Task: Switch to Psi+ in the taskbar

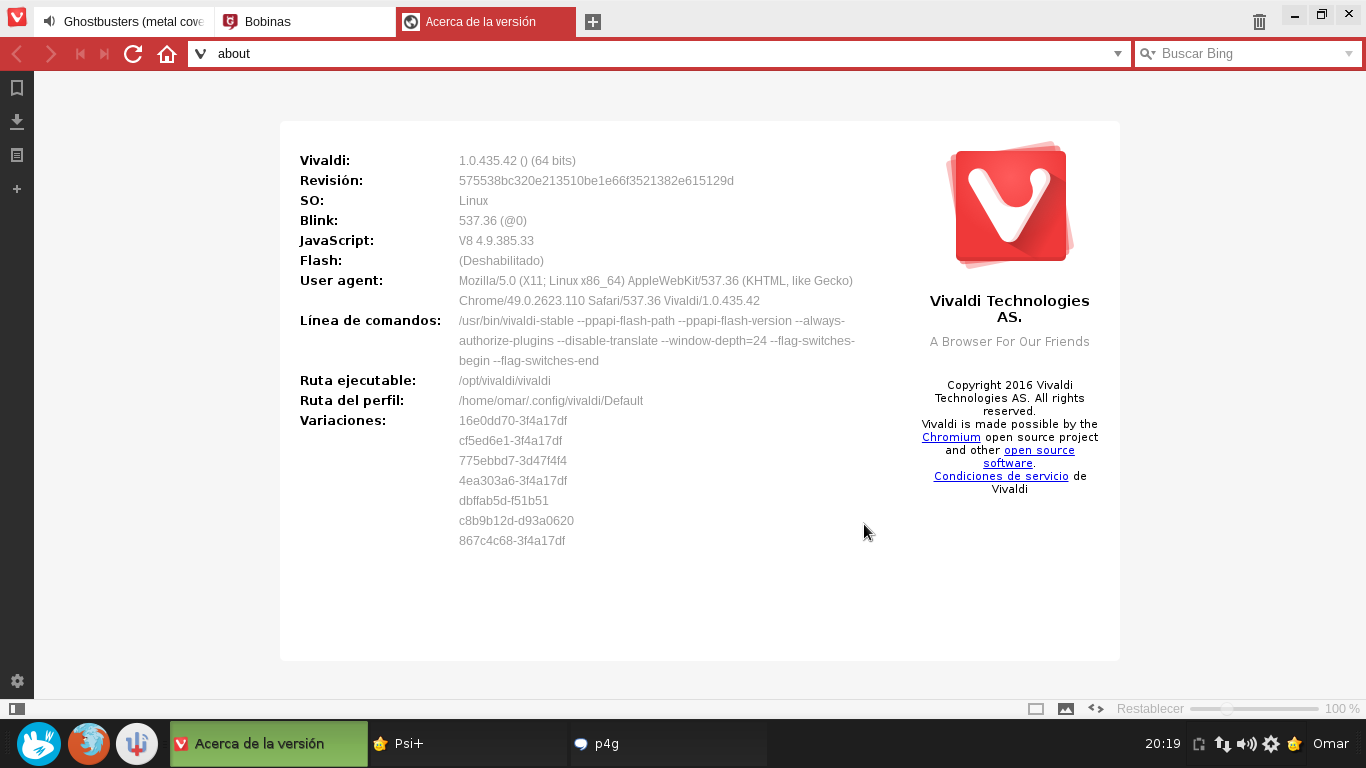Action: click(467, 744)
